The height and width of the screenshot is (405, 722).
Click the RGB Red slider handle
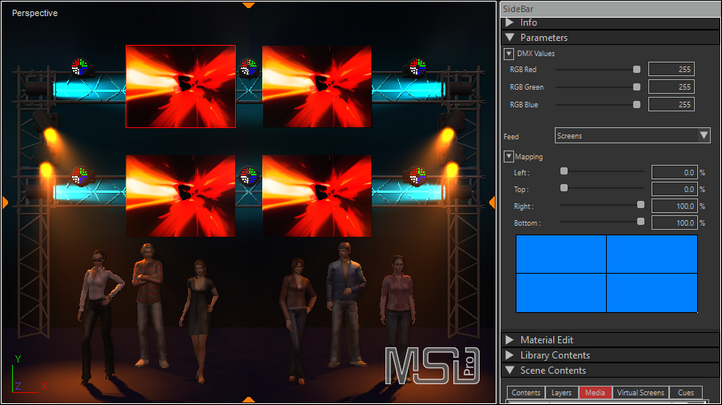[x=636, y=69]
